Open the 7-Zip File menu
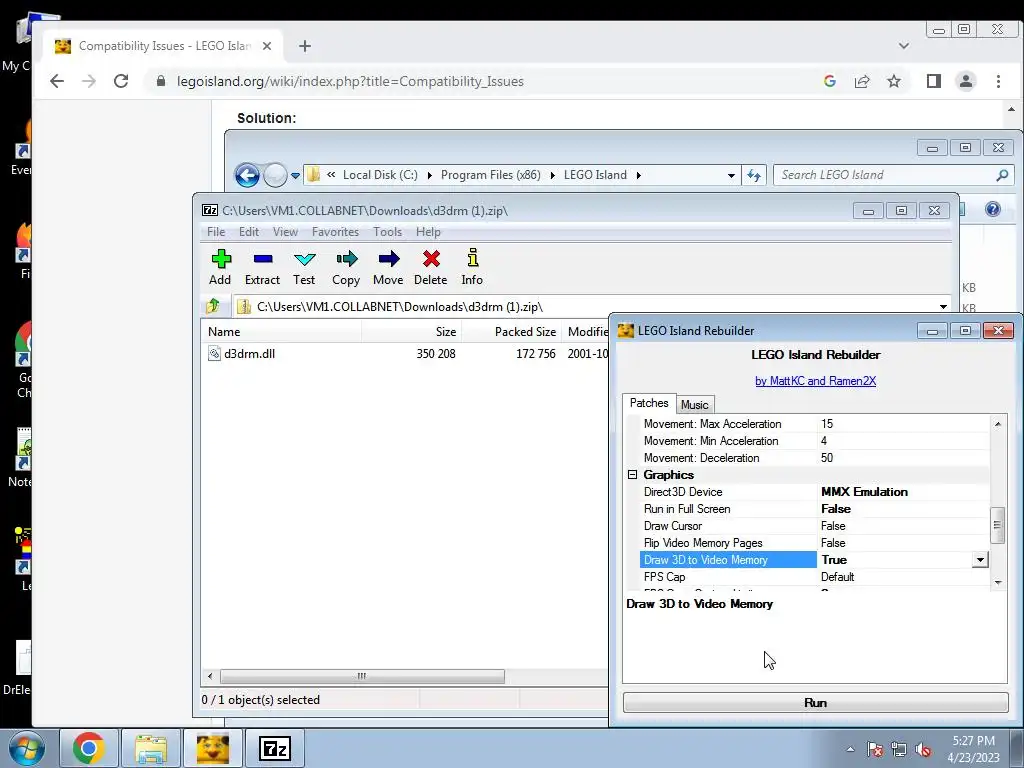 click(x=216, y=232)
